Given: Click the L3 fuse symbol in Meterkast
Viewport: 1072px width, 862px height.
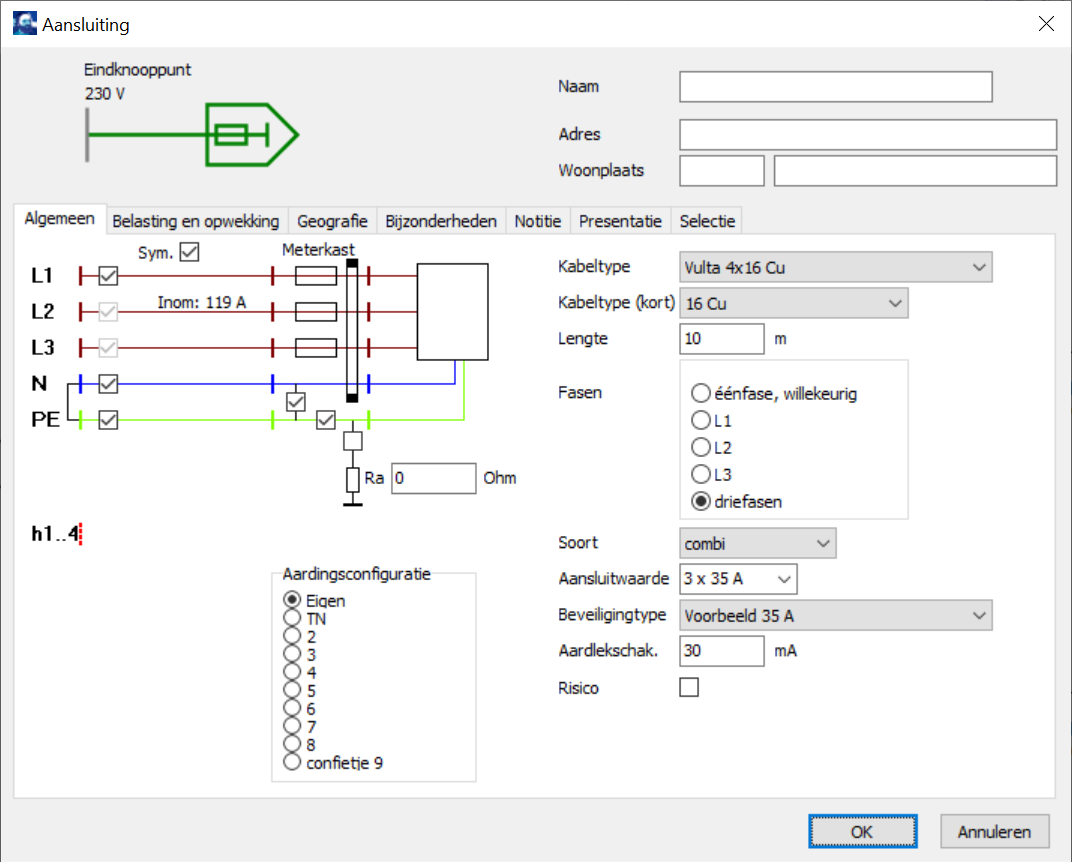Looking at the screenshot, I should 315,347.
